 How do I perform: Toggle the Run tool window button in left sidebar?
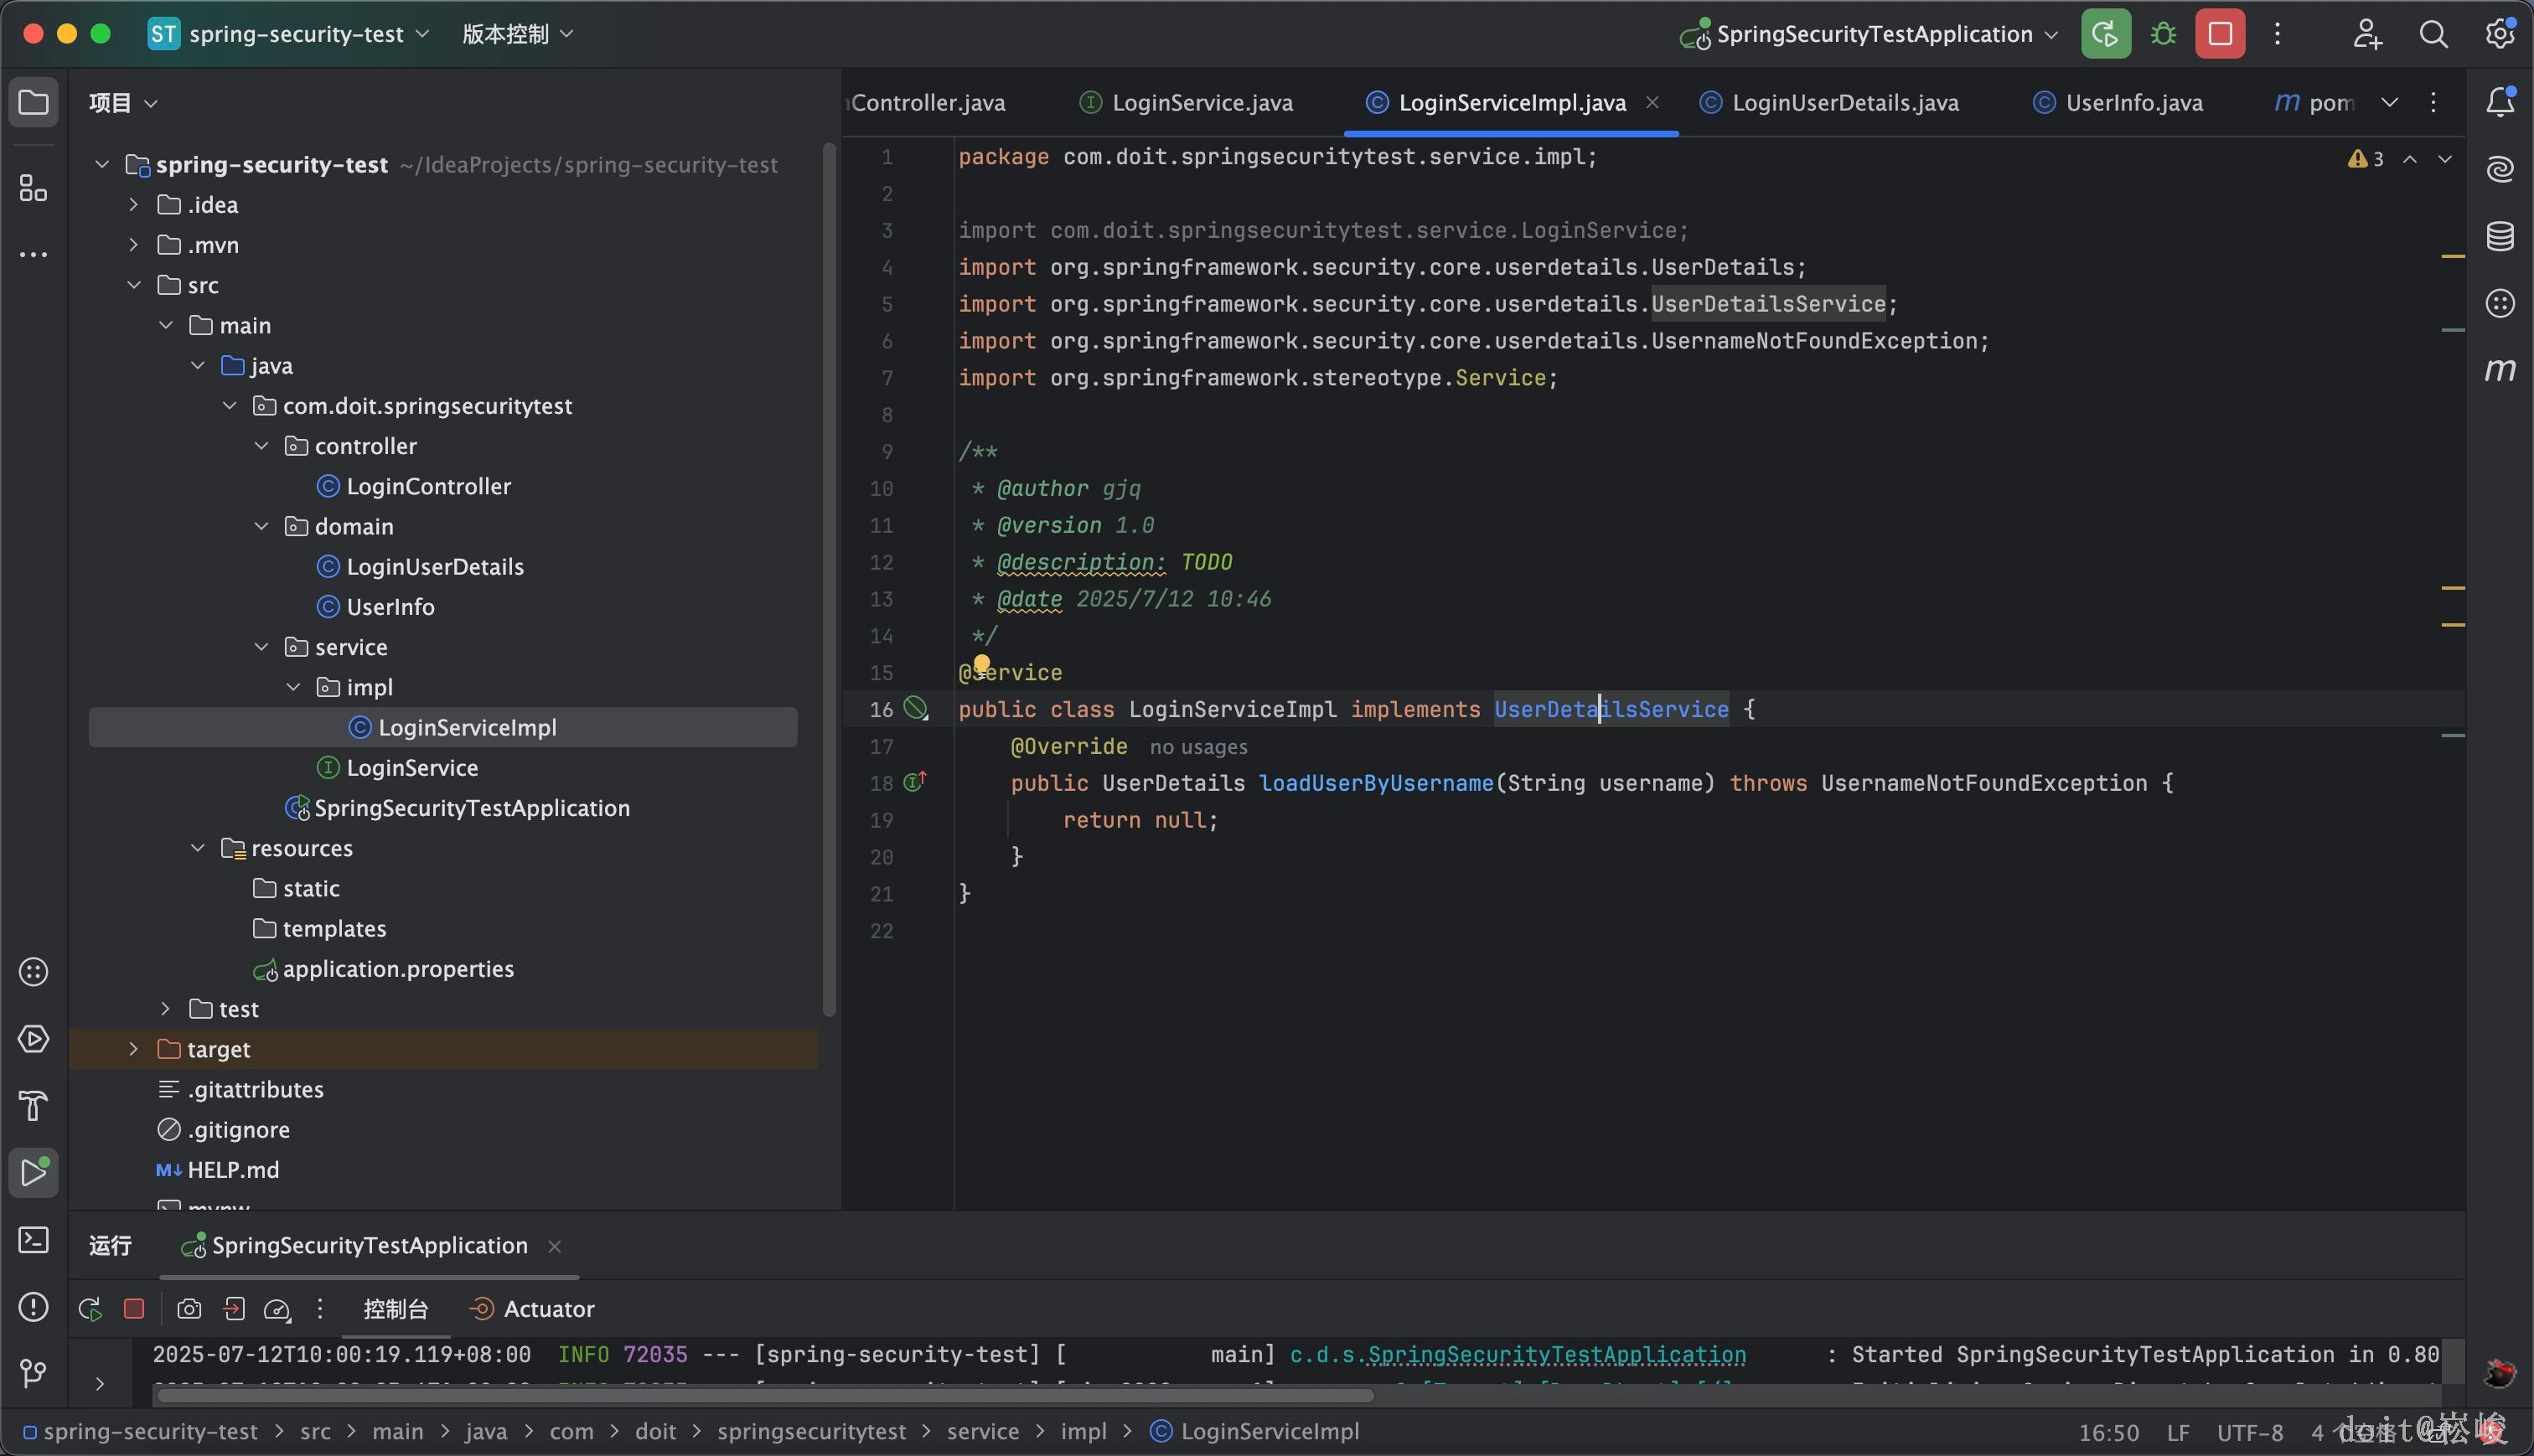[34, 1172]
